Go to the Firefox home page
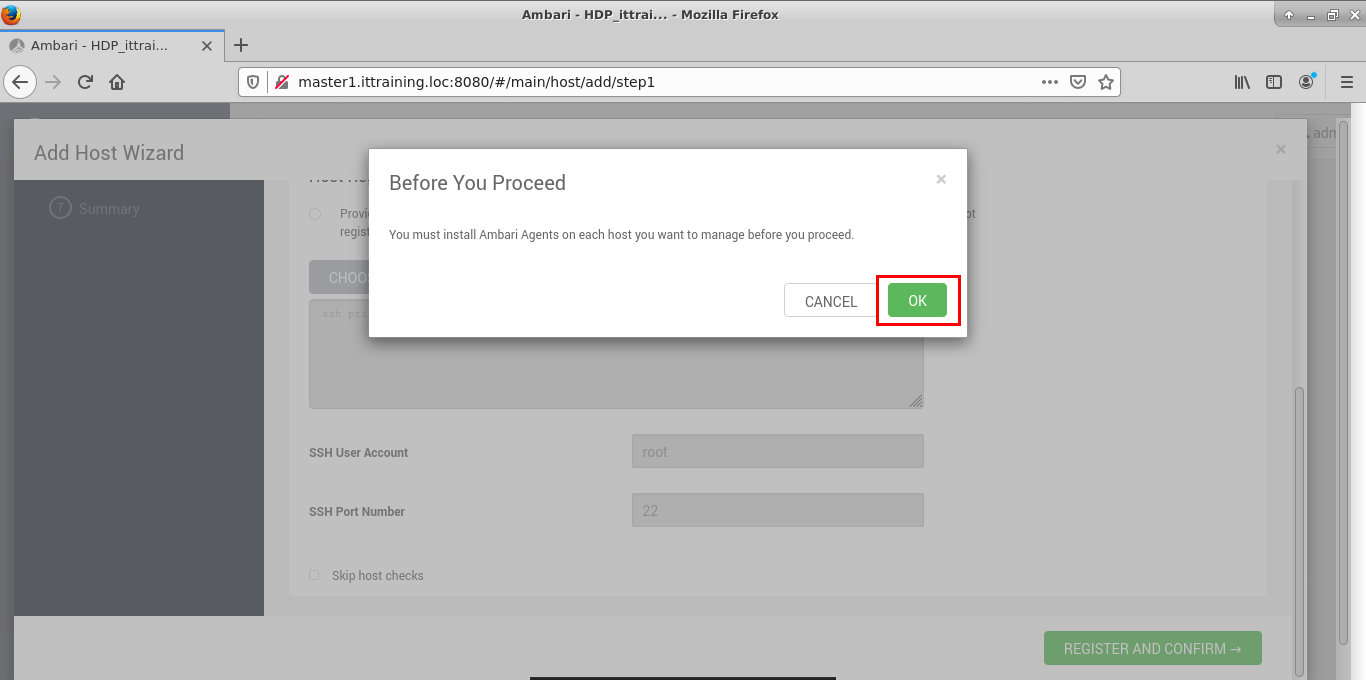The width and height of the screenshot is (1366, 680). [x=117, y=82]
